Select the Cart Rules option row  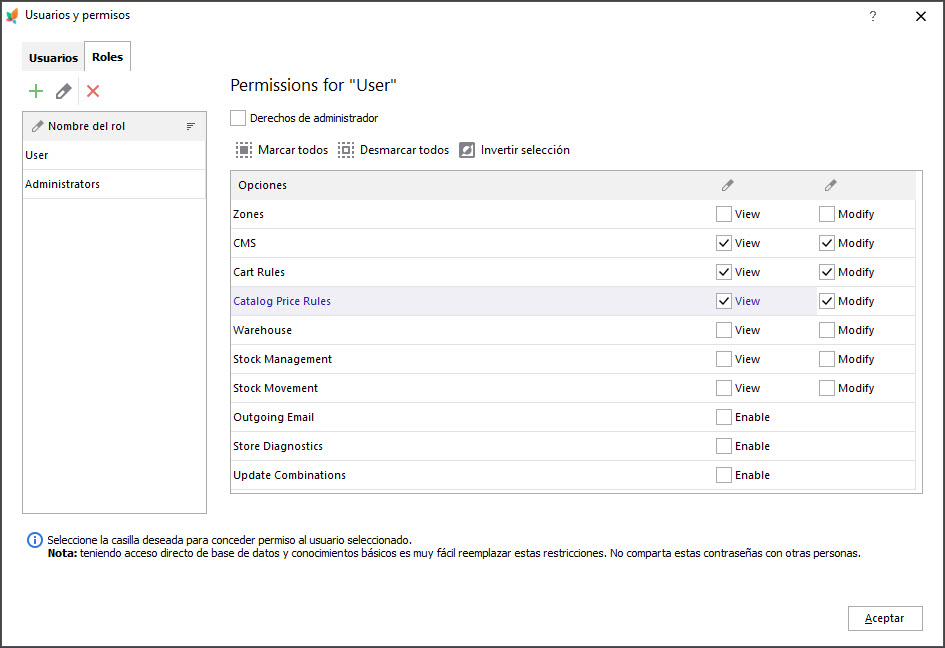573,272
